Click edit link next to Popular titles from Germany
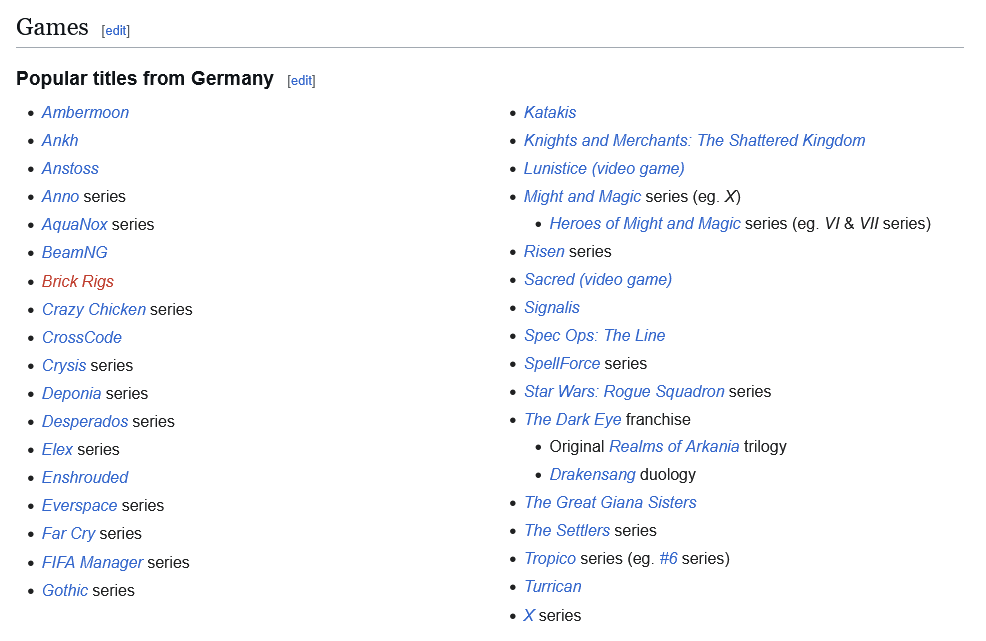The image size is (986, 641). pyautogui.click(x=301, y=81)
